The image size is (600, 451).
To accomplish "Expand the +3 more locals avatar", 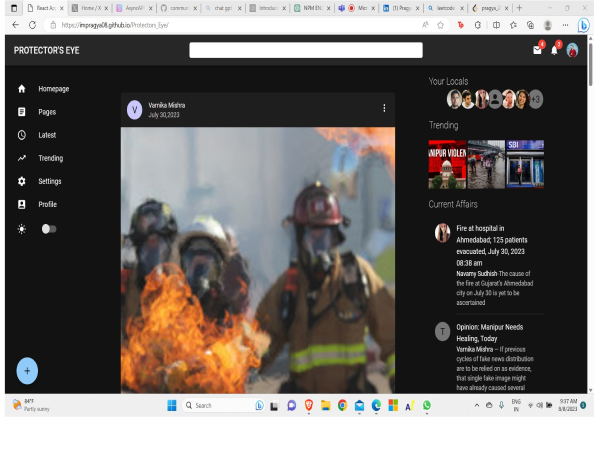I will point(536,99).
